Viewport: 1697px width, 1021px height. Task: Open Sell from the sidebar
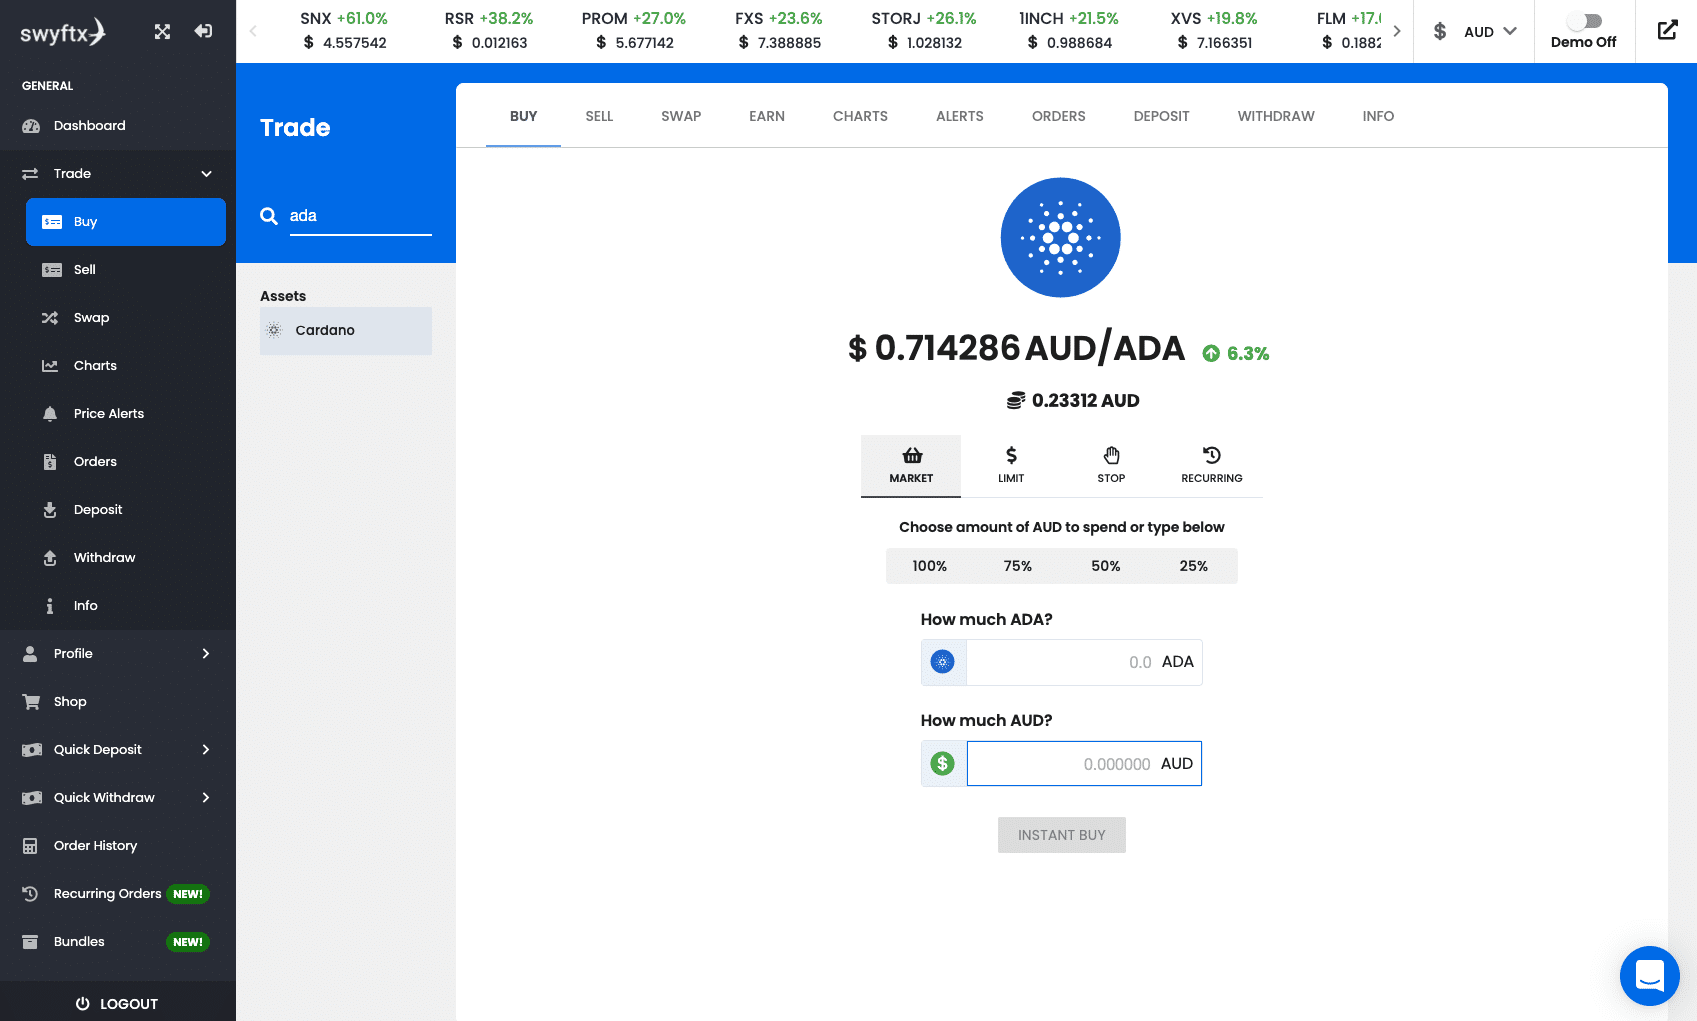(126, 270)
